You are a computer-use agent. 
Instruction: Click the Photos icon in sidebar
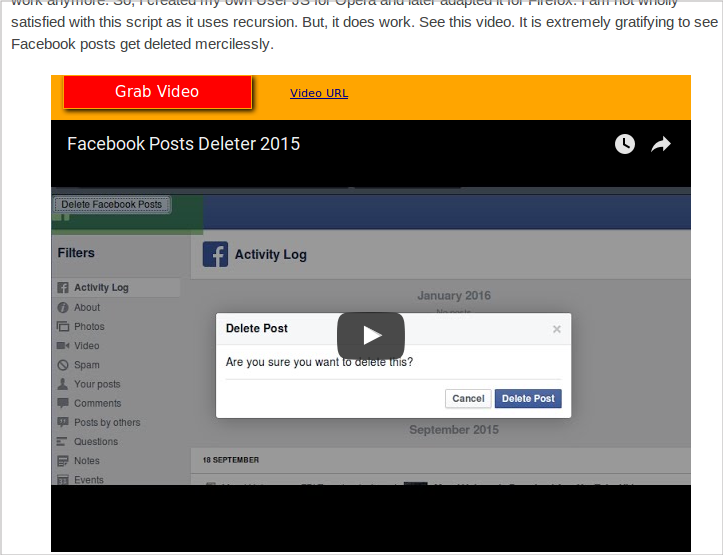pos(63,326)
